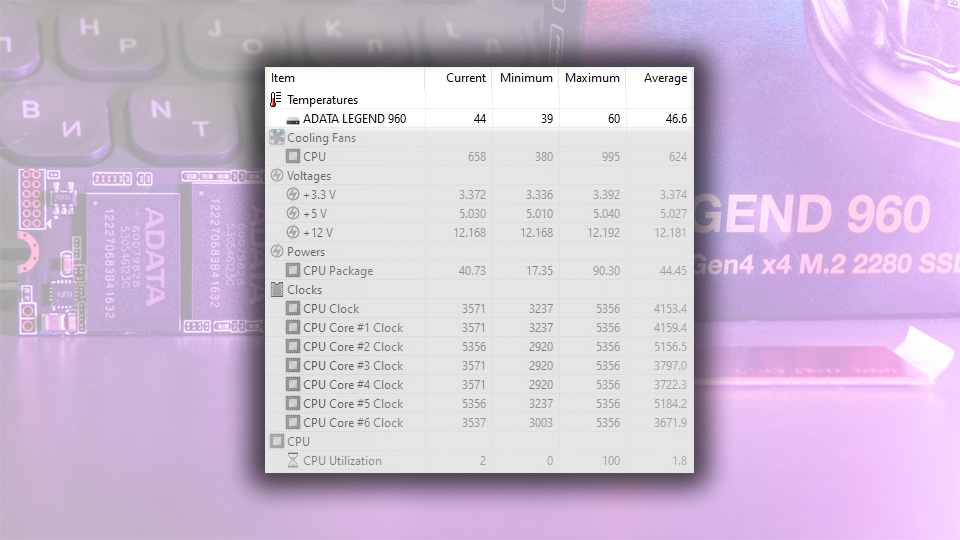
Task: Sort by the Average column header
Action: [x=659, y=78]
